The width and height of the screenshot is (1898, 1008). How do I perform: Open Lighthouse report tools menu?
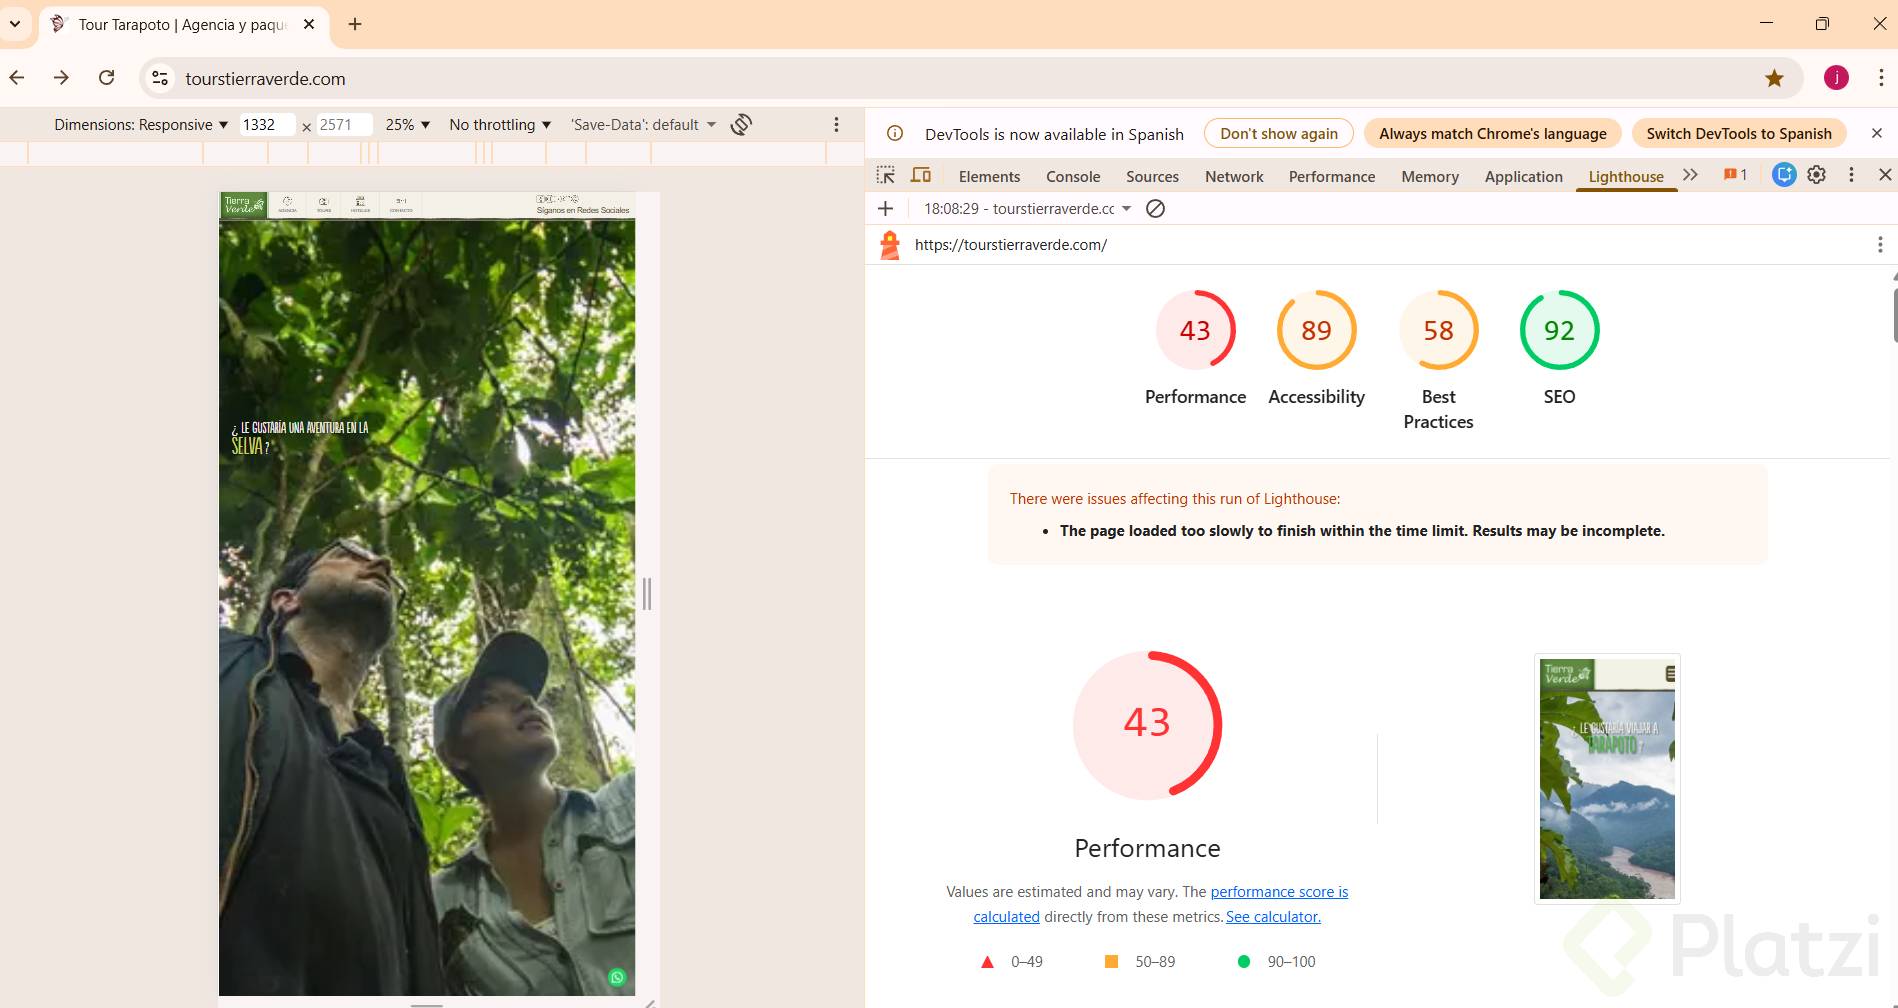(x=1880, y=245)
